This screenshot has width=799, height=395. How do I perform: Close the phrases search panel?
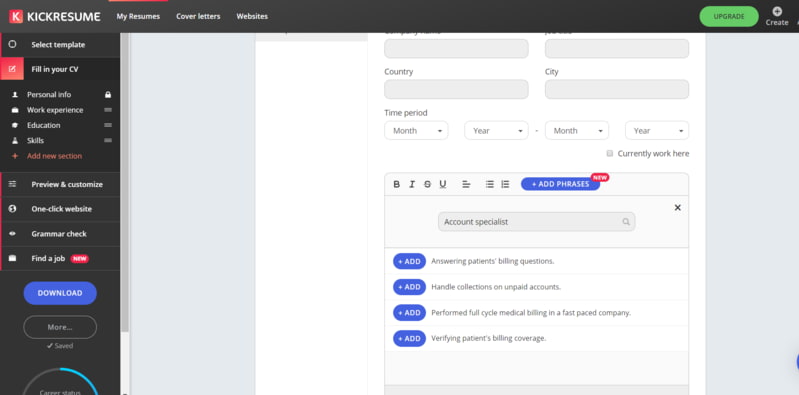click(x=677, y=207)
